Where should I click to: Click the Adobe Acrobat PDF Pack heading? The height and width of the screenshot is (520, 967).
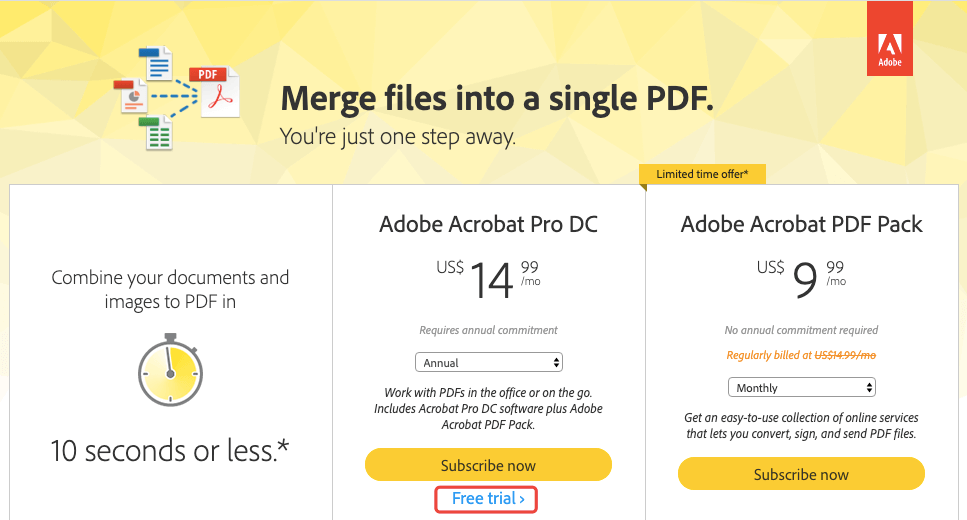(801, 223)
